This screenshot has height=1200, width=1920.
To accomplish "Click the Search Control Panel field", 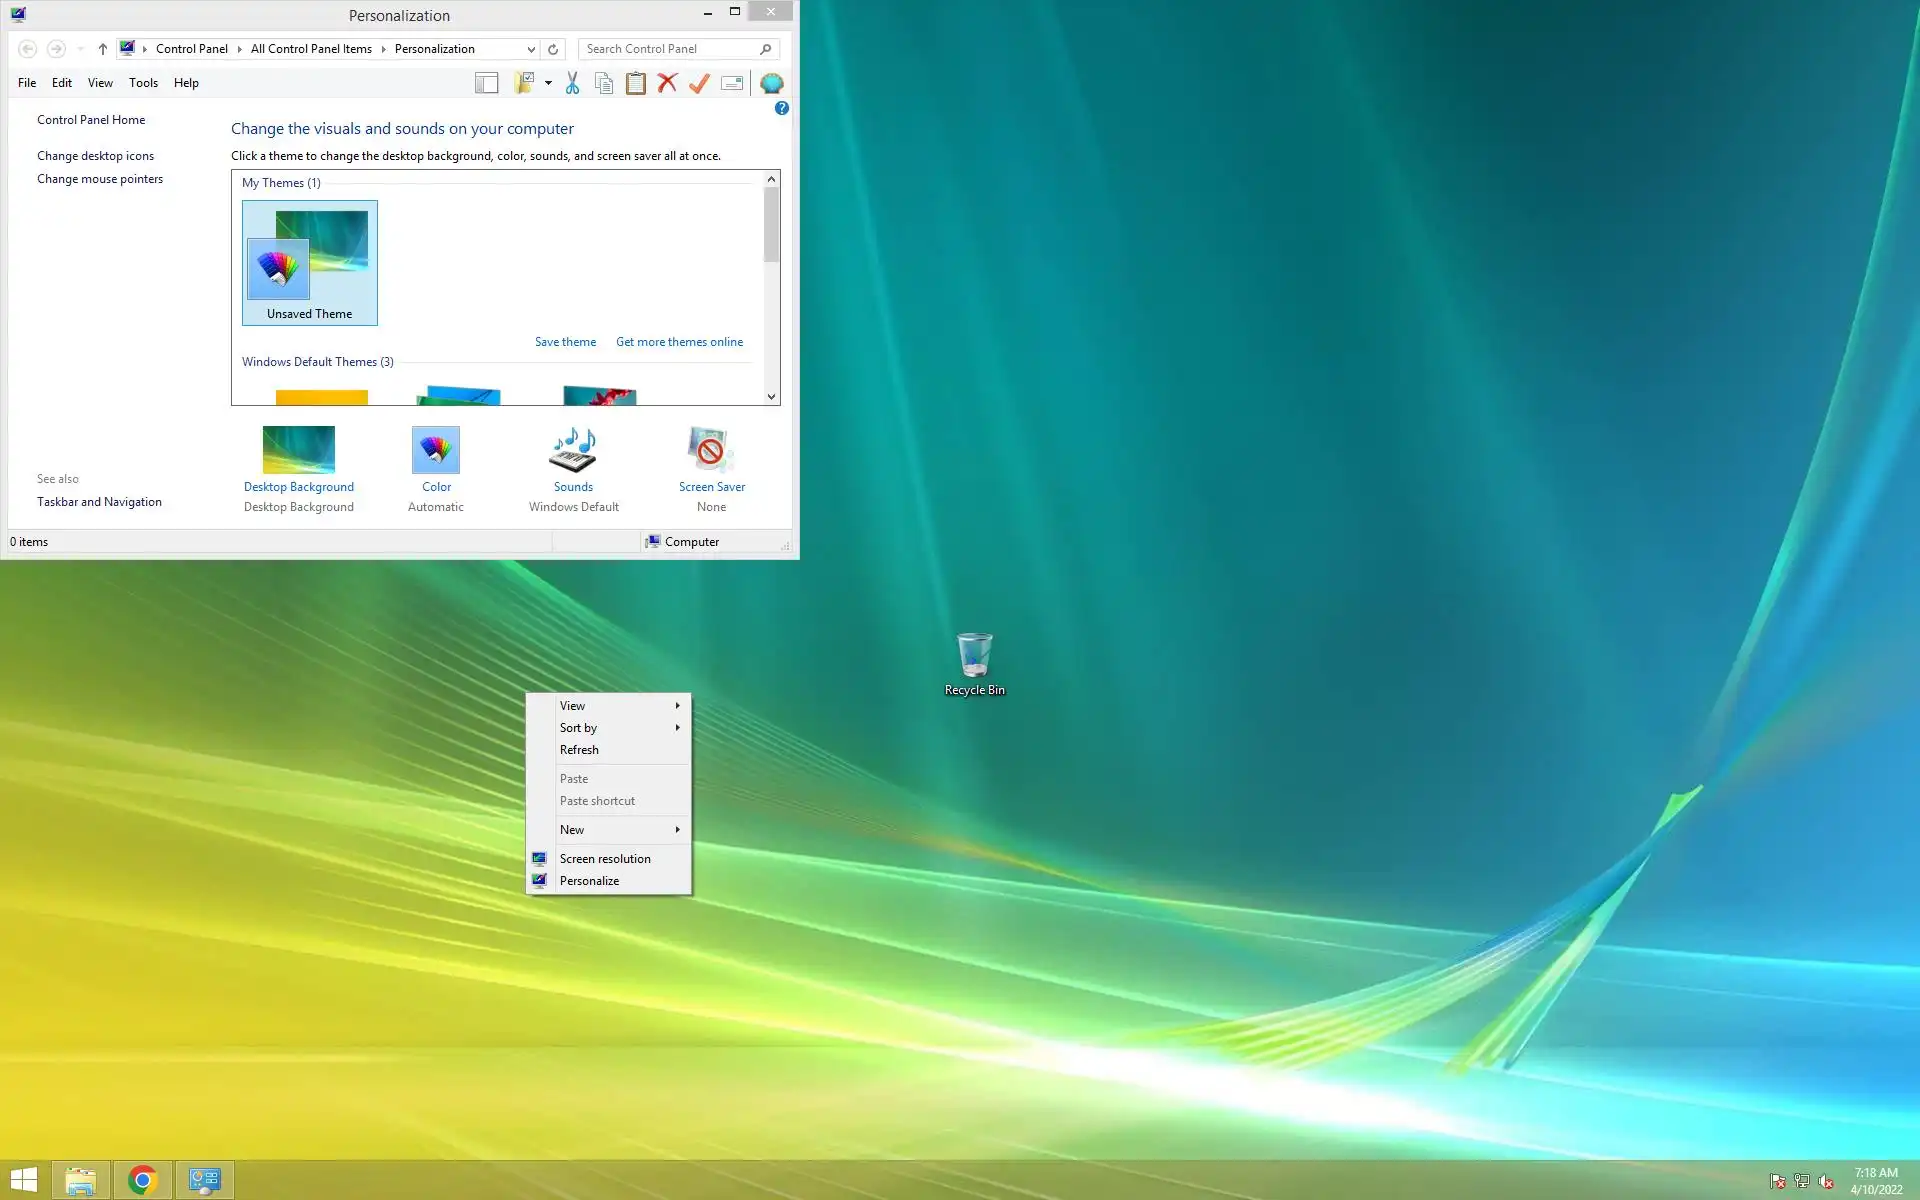I will pyautogui.click(x=668, y=49).
